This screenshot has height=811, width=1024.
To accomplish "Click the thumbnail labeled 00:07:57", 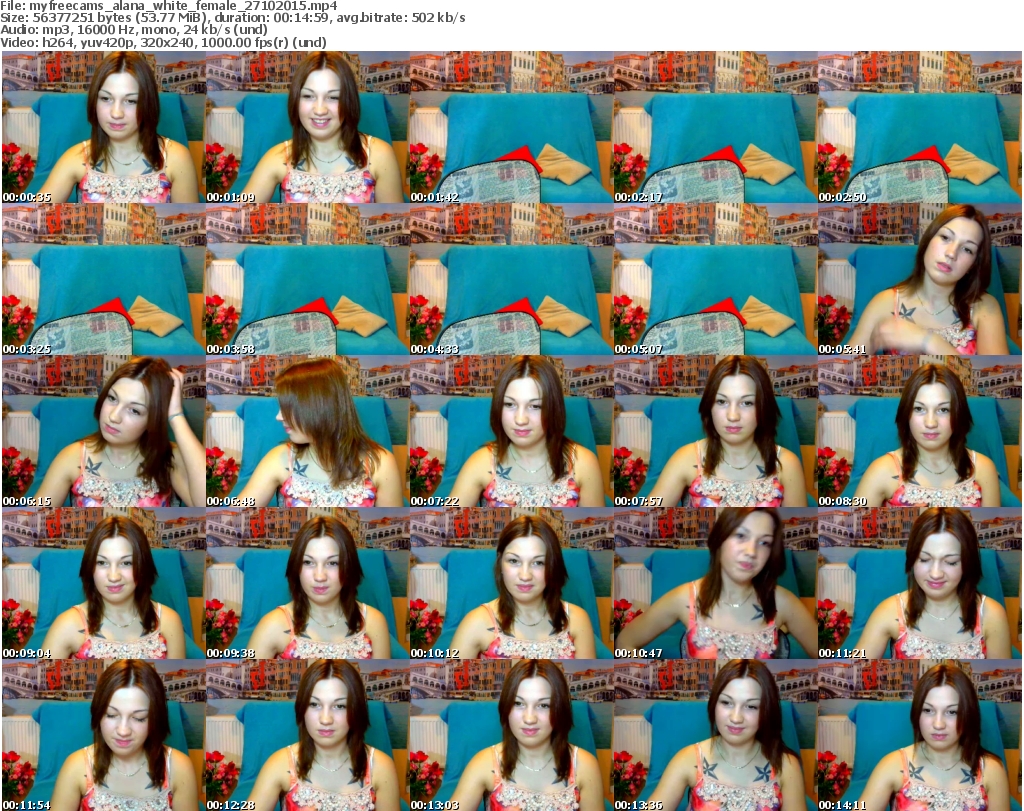I will 715,432.
